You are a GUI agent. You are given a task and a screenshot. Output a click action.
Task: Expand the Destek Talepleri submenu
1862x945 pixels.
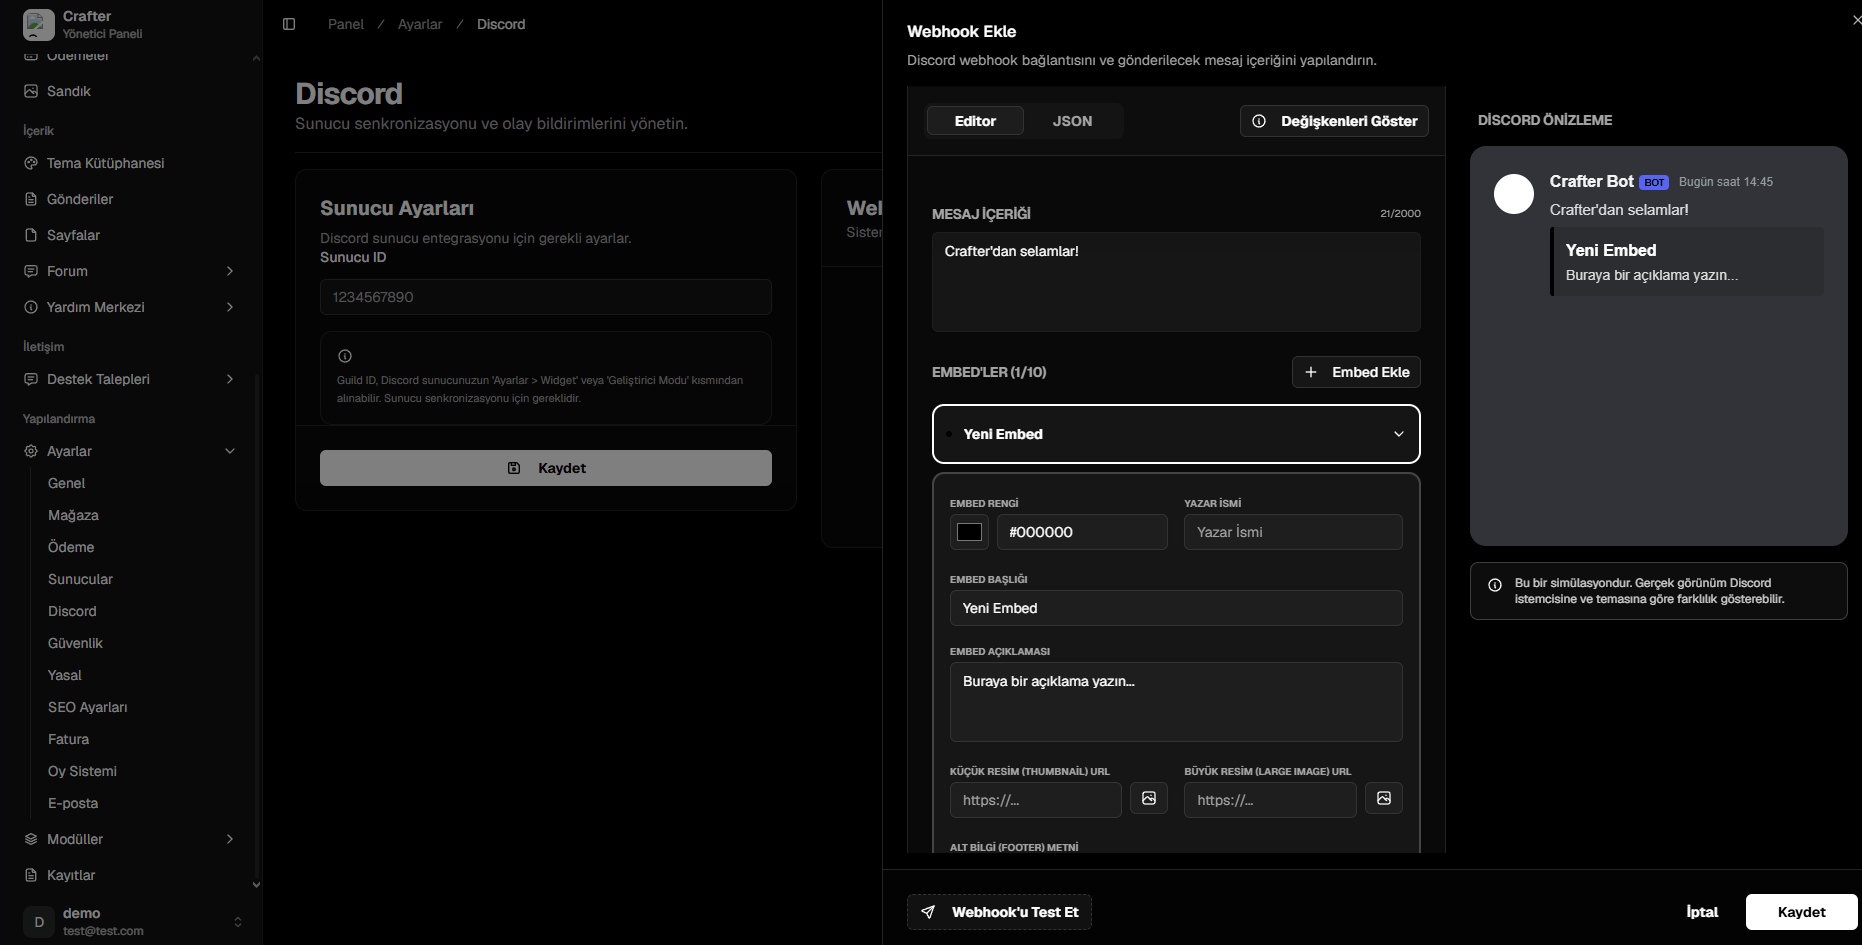pos(230,379)
